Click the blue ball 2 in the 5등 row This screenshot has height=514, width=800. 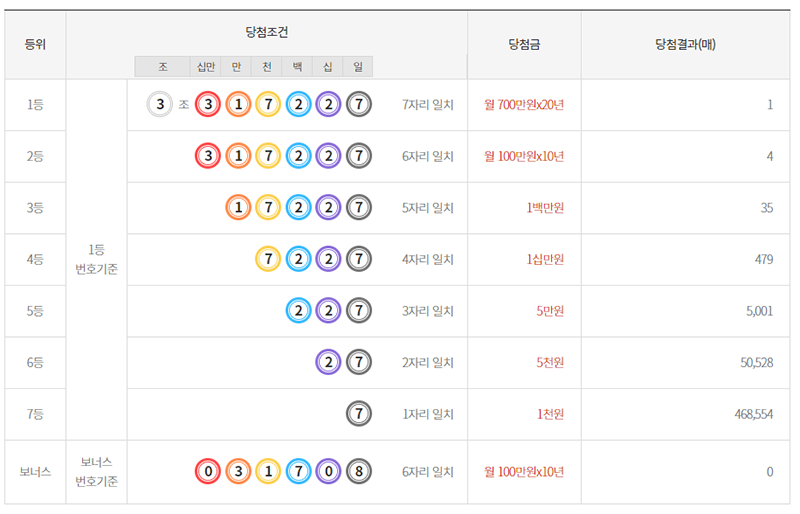298,311
